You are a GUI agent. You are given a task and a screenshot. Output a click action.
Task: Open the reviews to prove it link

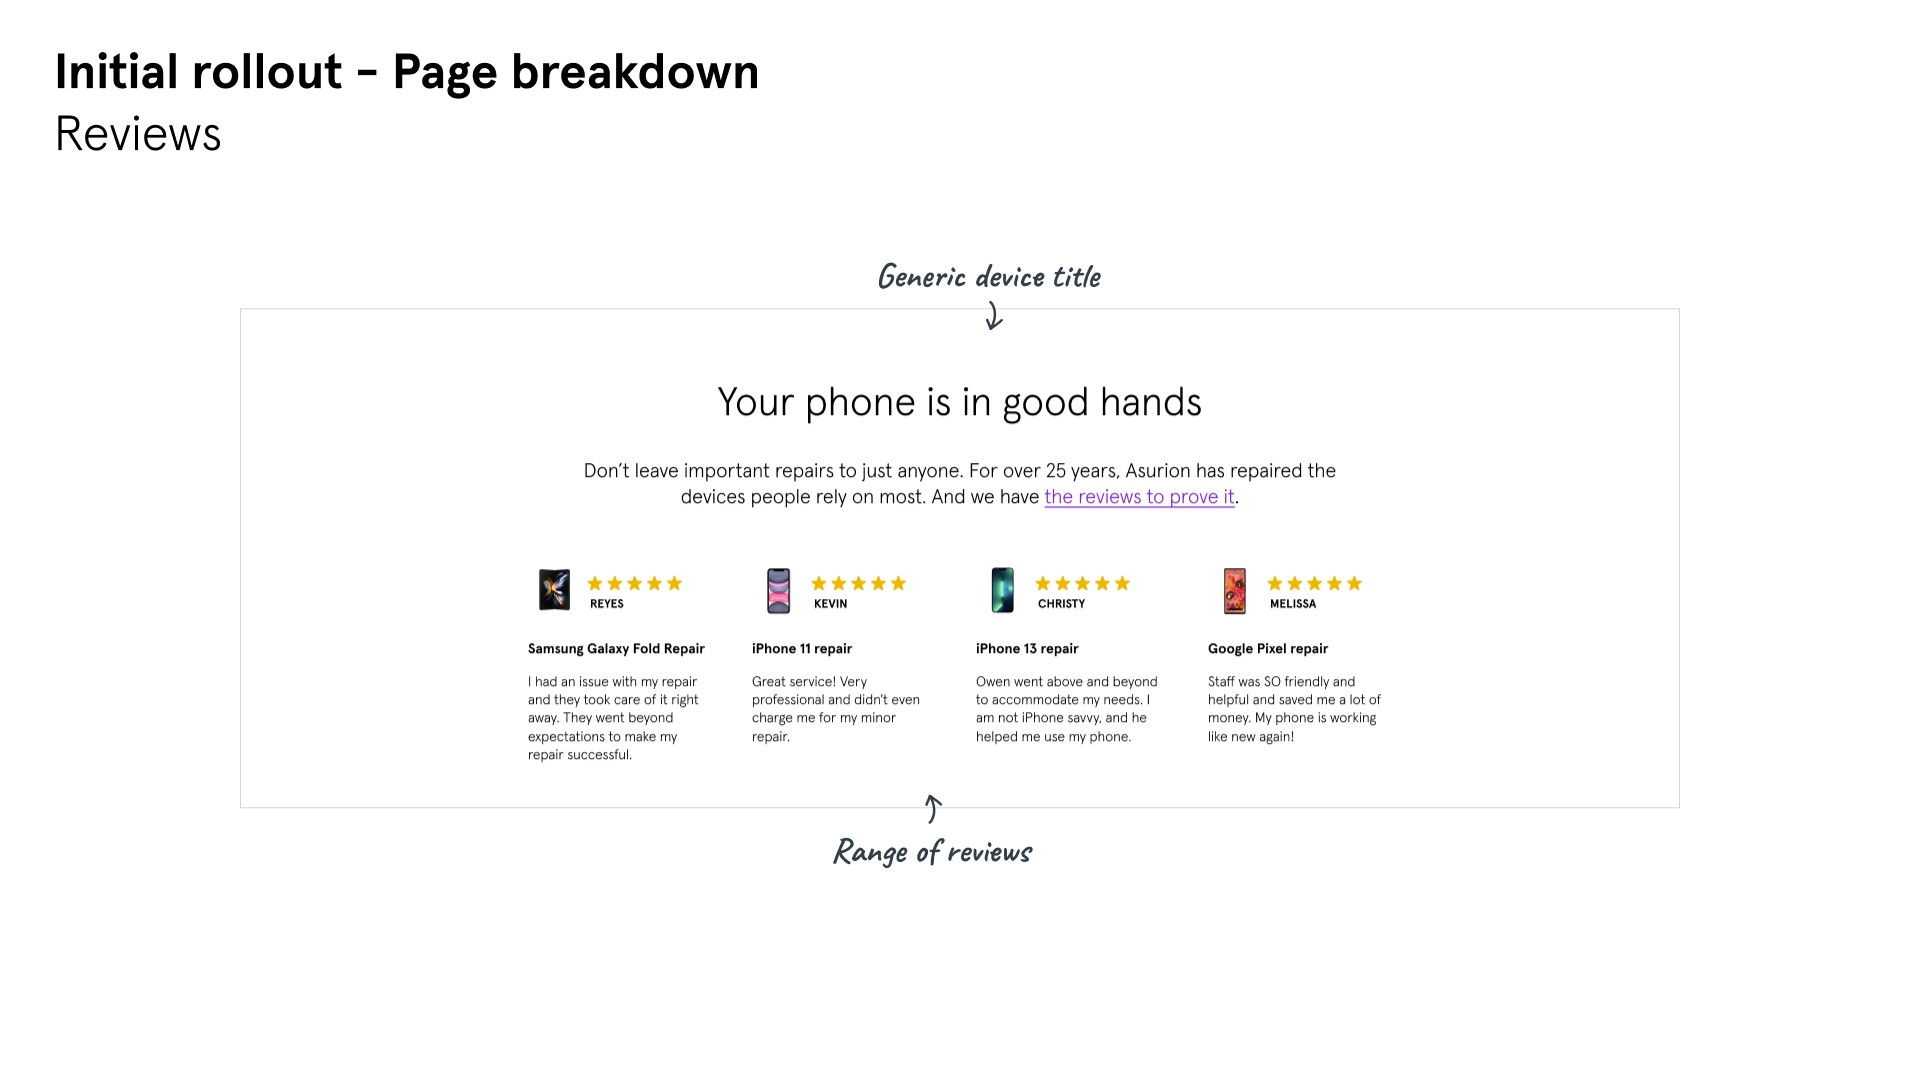pyautogui.click(x=1139, y=497)
